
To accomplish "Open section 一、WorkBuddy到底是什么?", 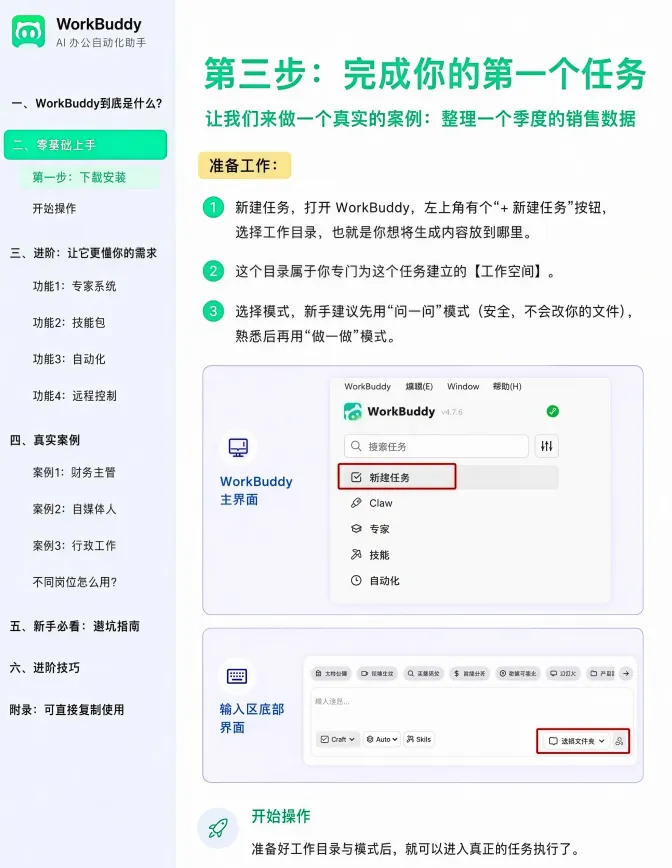I will pos(87,104).
